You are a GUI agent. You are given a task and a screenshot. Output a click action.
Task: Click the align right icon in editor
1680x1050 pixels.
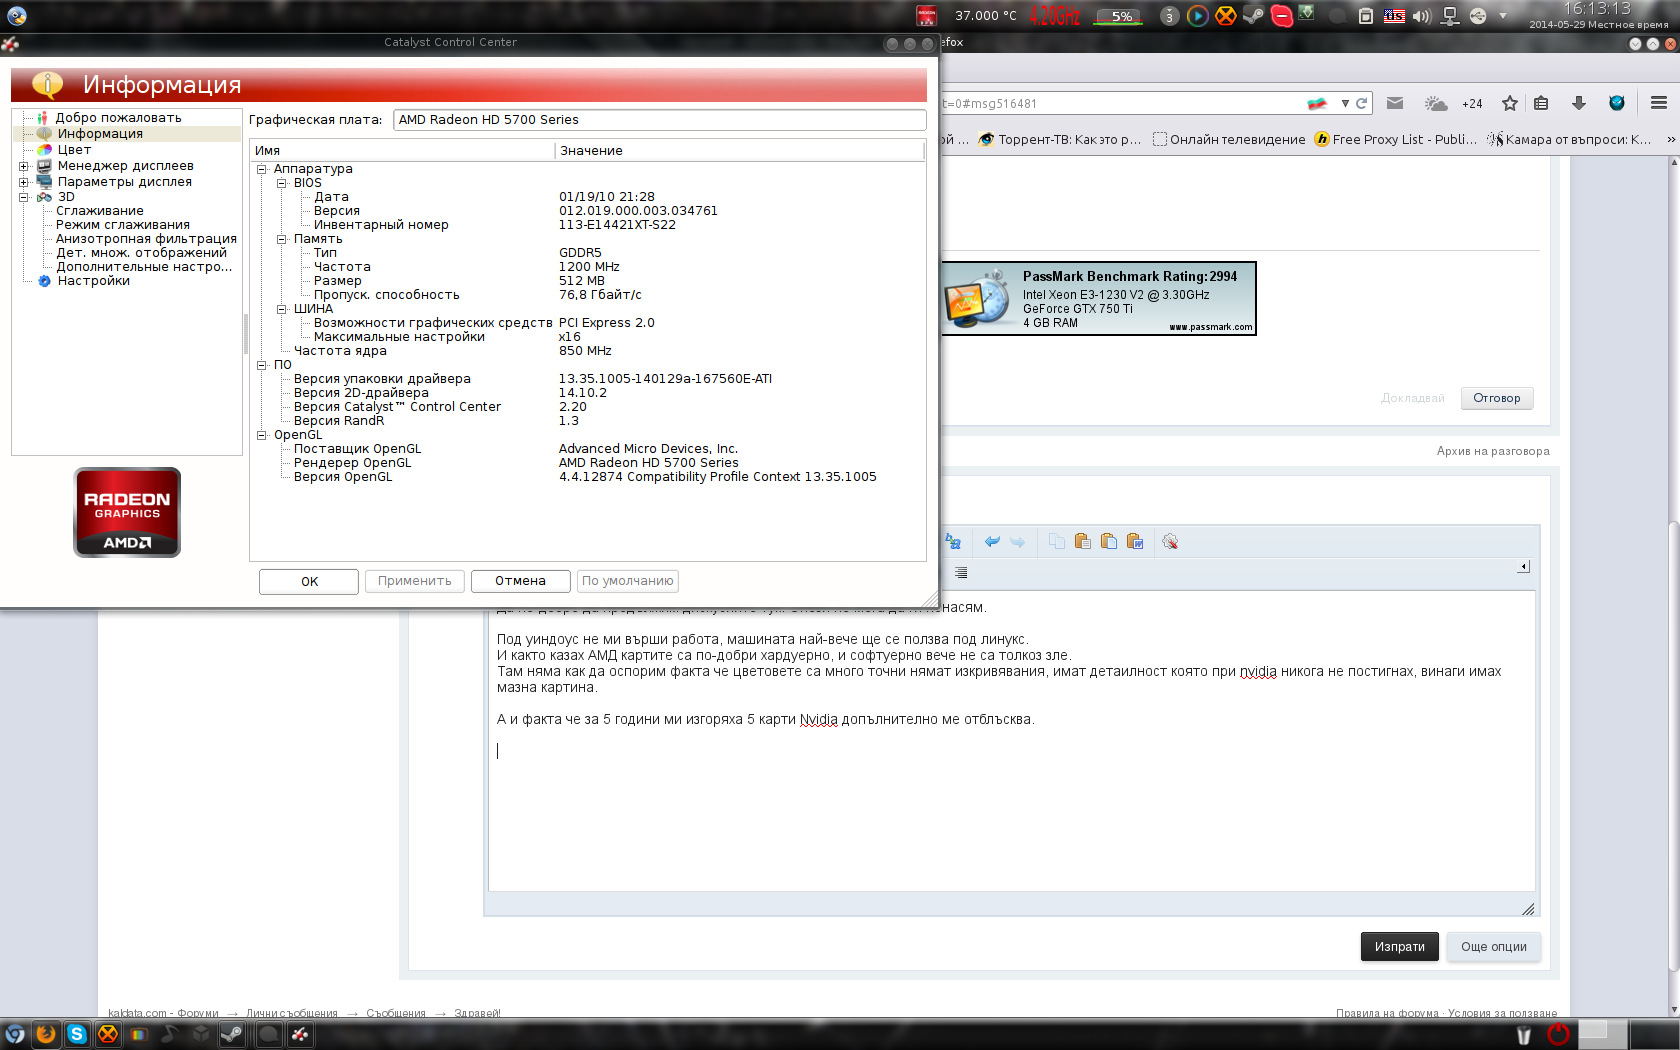coord(961,573)
